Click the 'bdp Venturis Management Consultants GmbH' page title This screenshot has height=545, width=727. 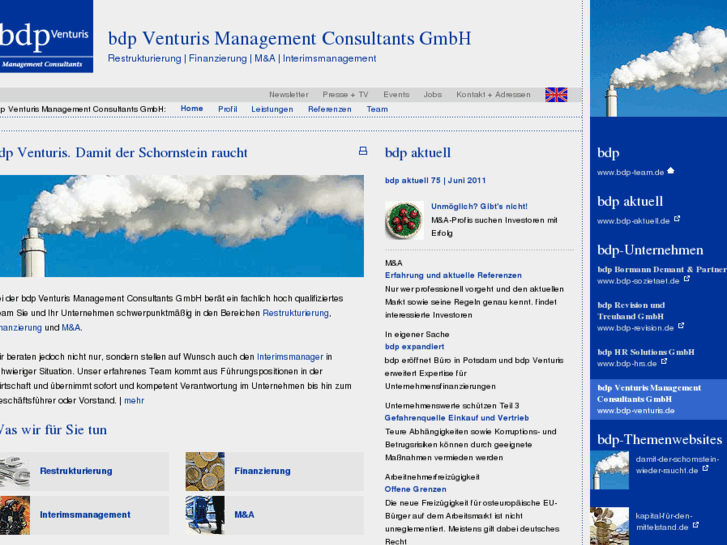click(x=289, y=38)
